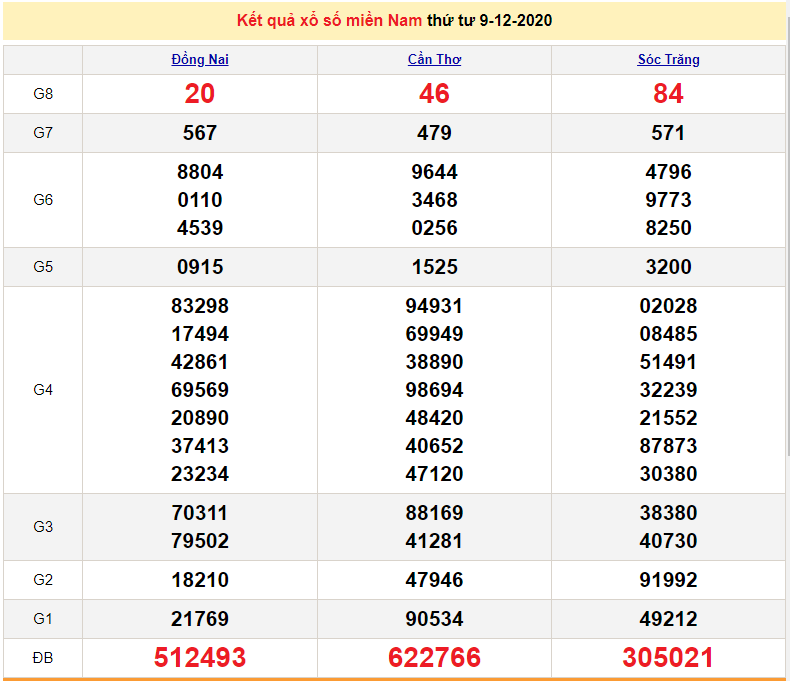The height and width of the screenshot is (681, 790).
Task: Click G1 result 21769 for Đồng Nai
Action: pos(200,619)
